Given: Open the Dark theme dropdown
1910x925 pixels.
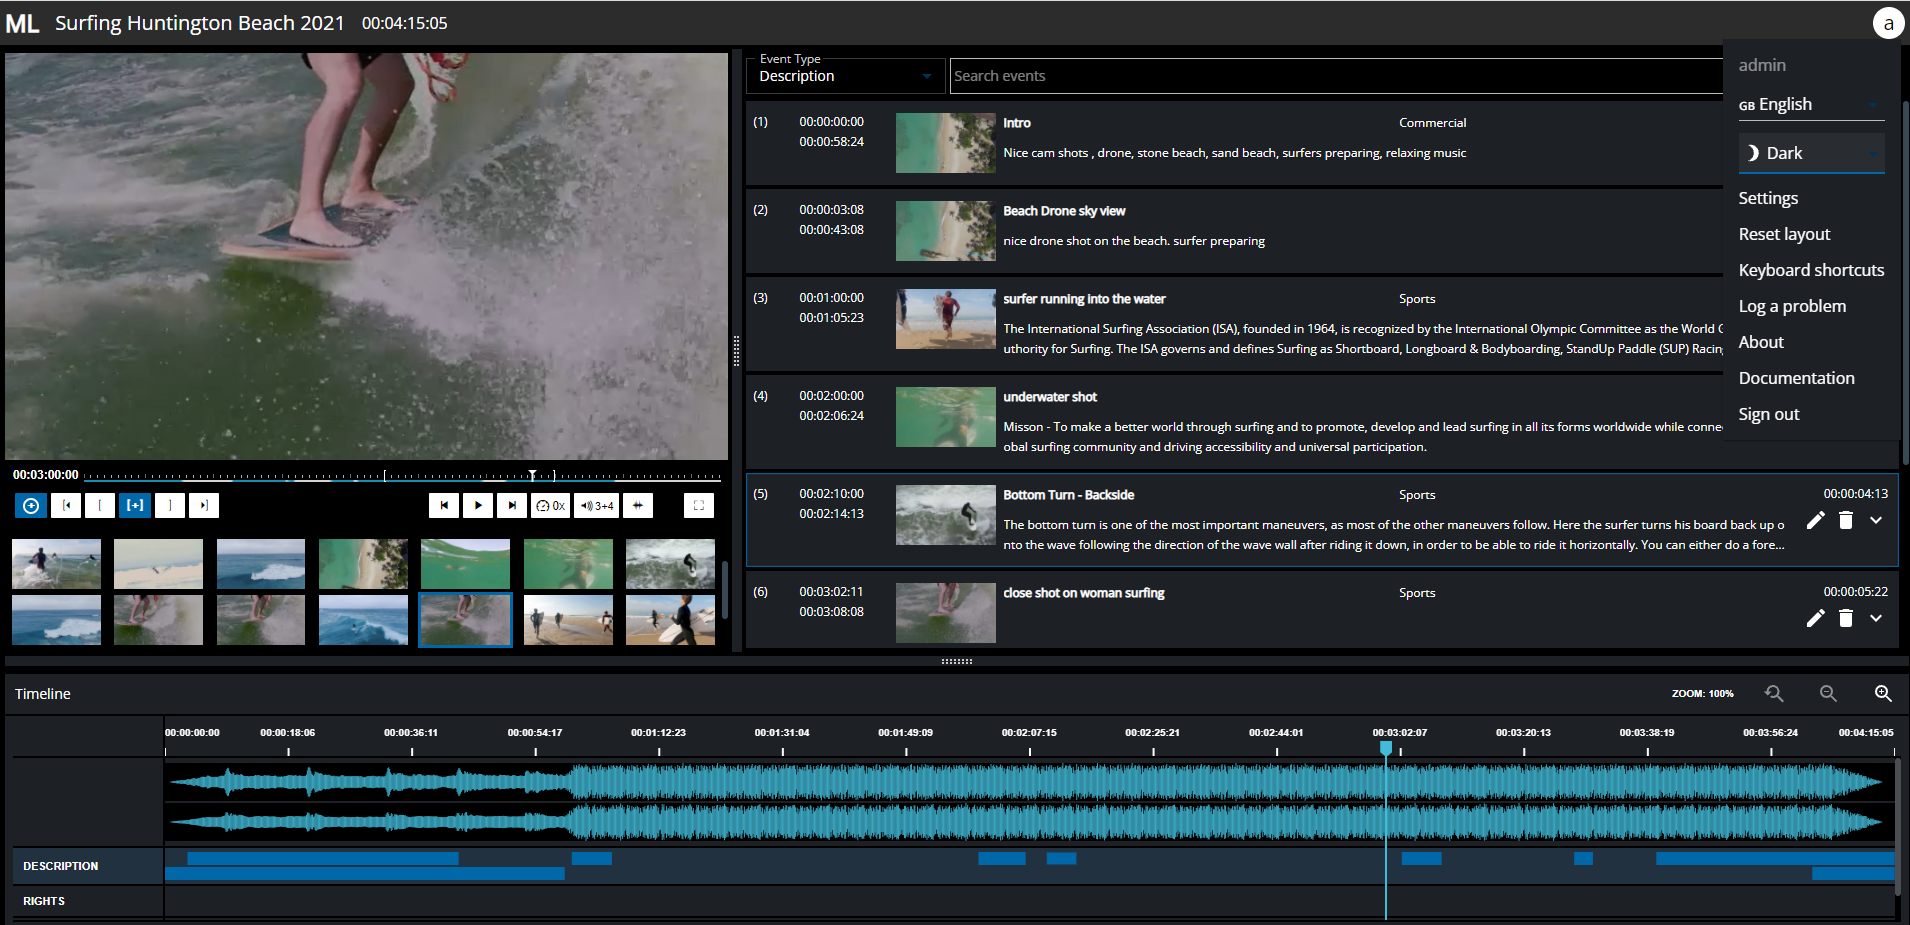Looking at the screenshot, I should (1811, 153).
